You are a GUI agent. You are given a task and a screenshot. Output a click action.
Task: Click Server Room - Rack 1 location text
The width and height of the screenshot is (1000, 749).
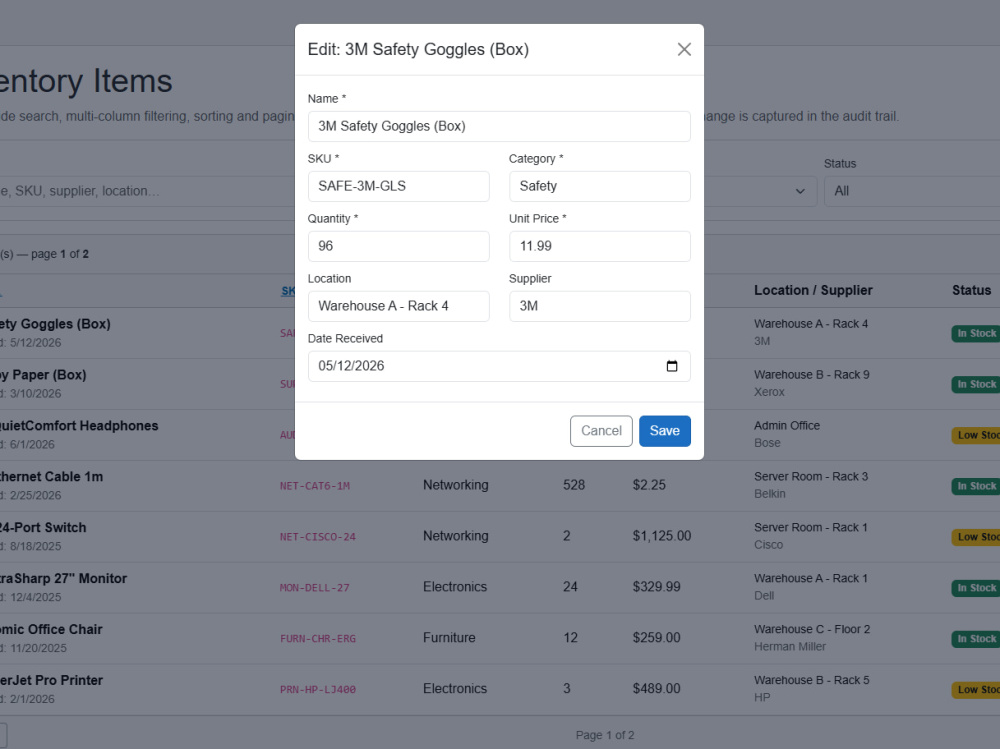[x=811, y=528]
